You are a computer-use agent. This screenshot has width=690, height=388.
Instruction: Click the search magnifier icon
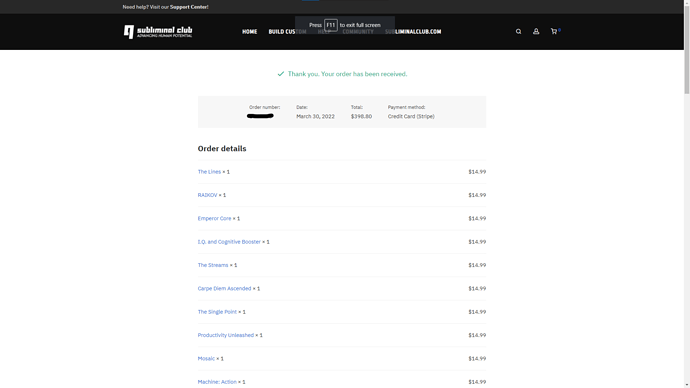[x=518, y=31]
